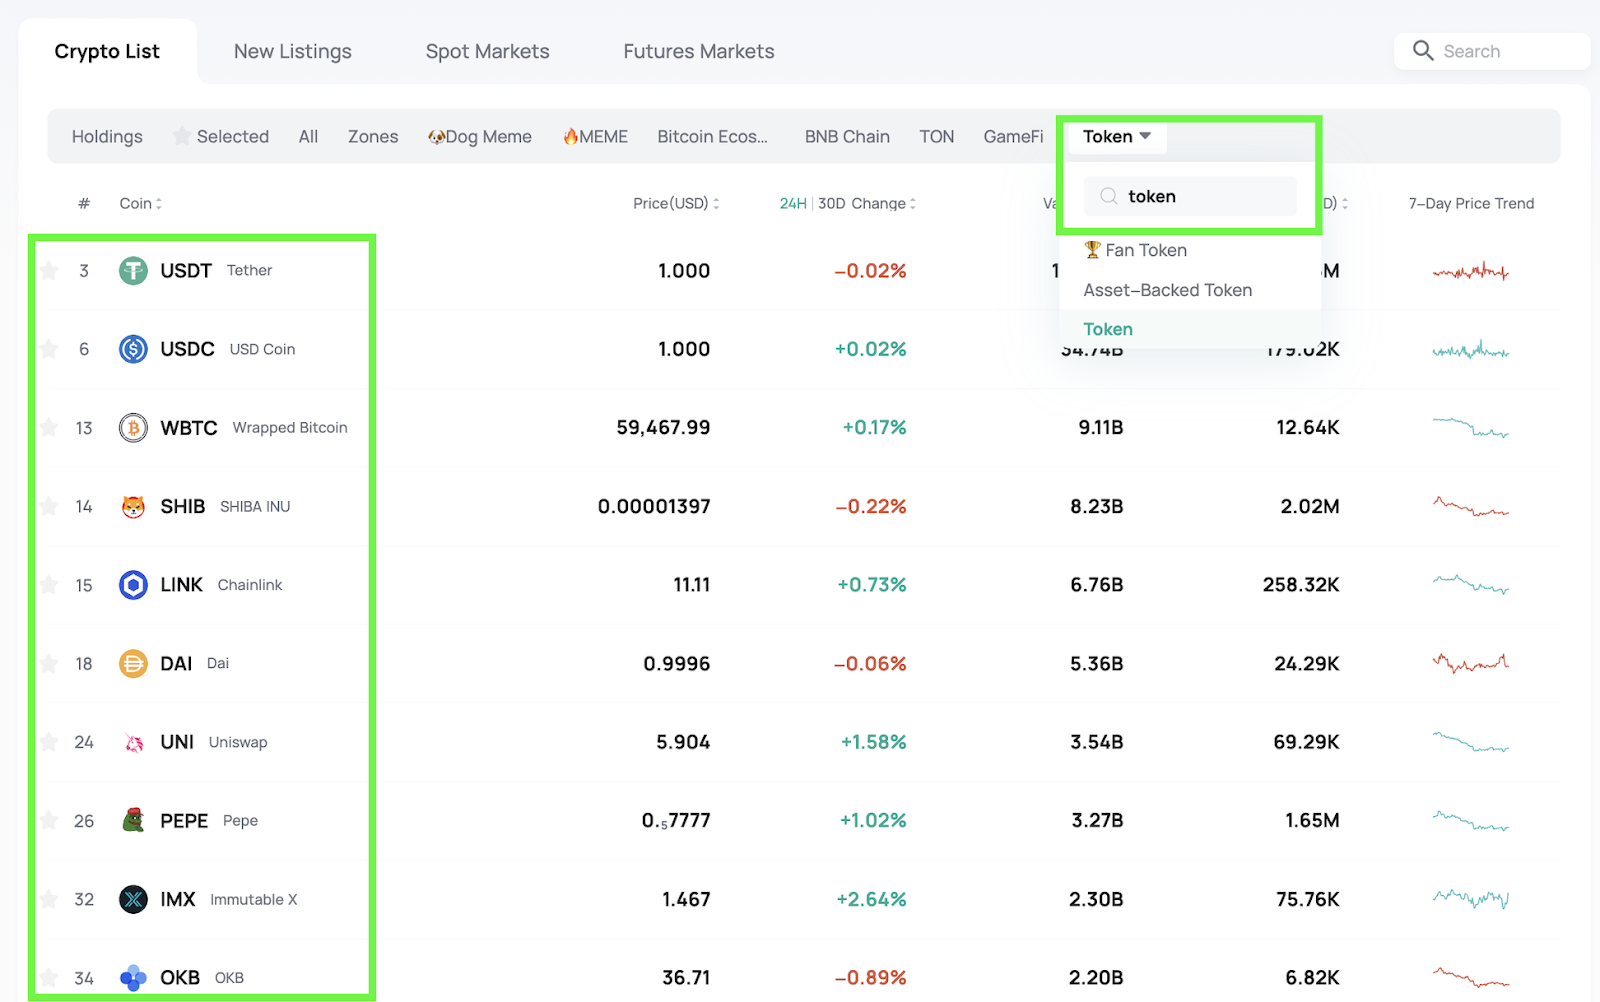Click the DAI coin icon
This screenshot has width=1600, height=1002.
(x=133, y=664)
